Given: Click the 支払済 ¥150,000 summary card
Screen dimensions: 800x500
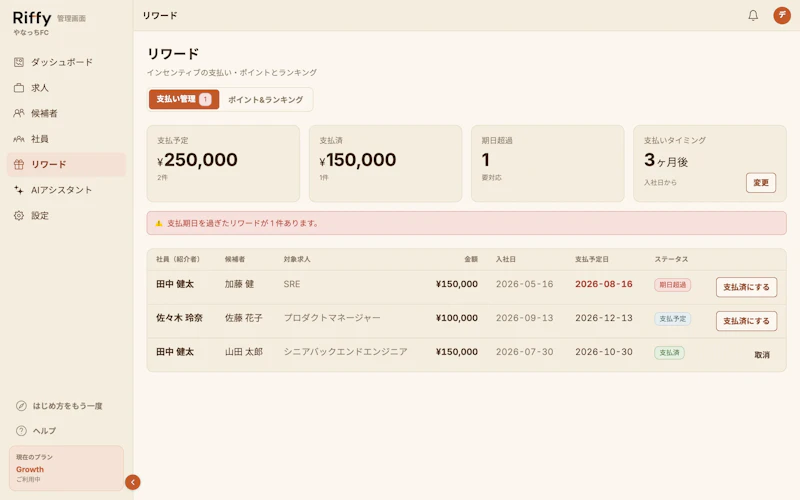Looking at the screenshot, I should [x=385, y=163].
